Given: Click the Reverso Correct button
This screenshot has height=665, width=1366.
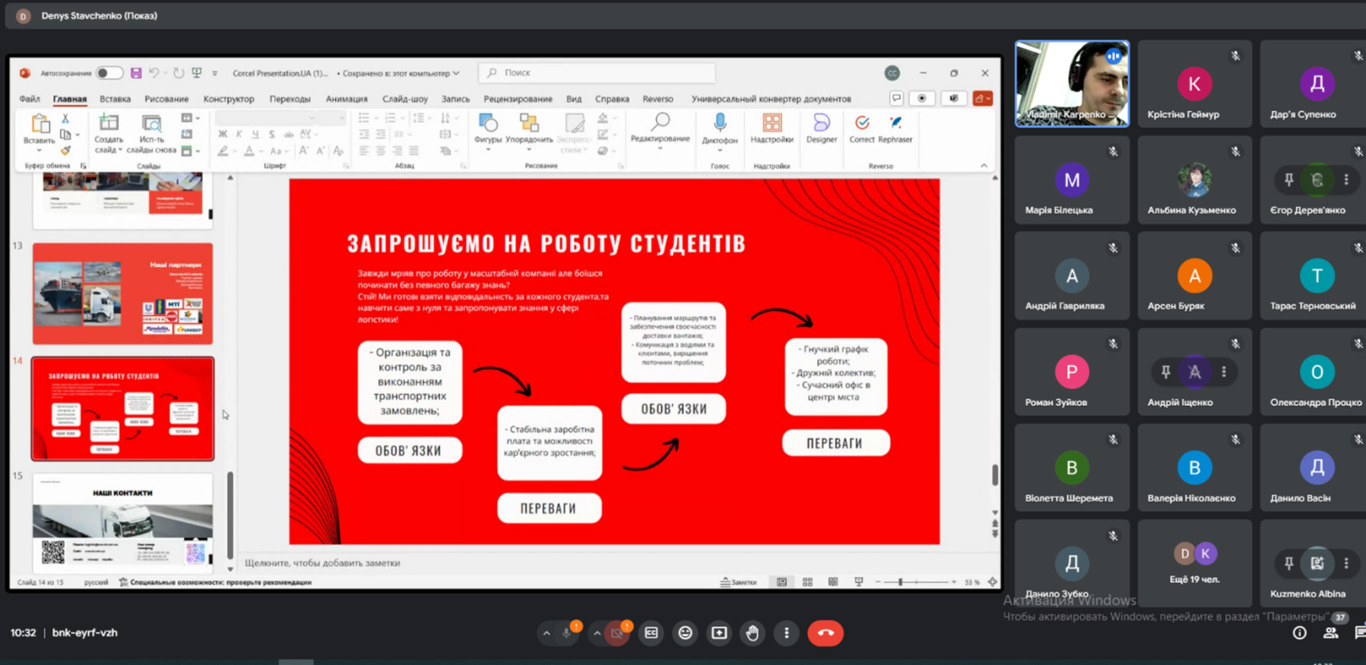Looking at the screenshot, I should coord(861,128).
